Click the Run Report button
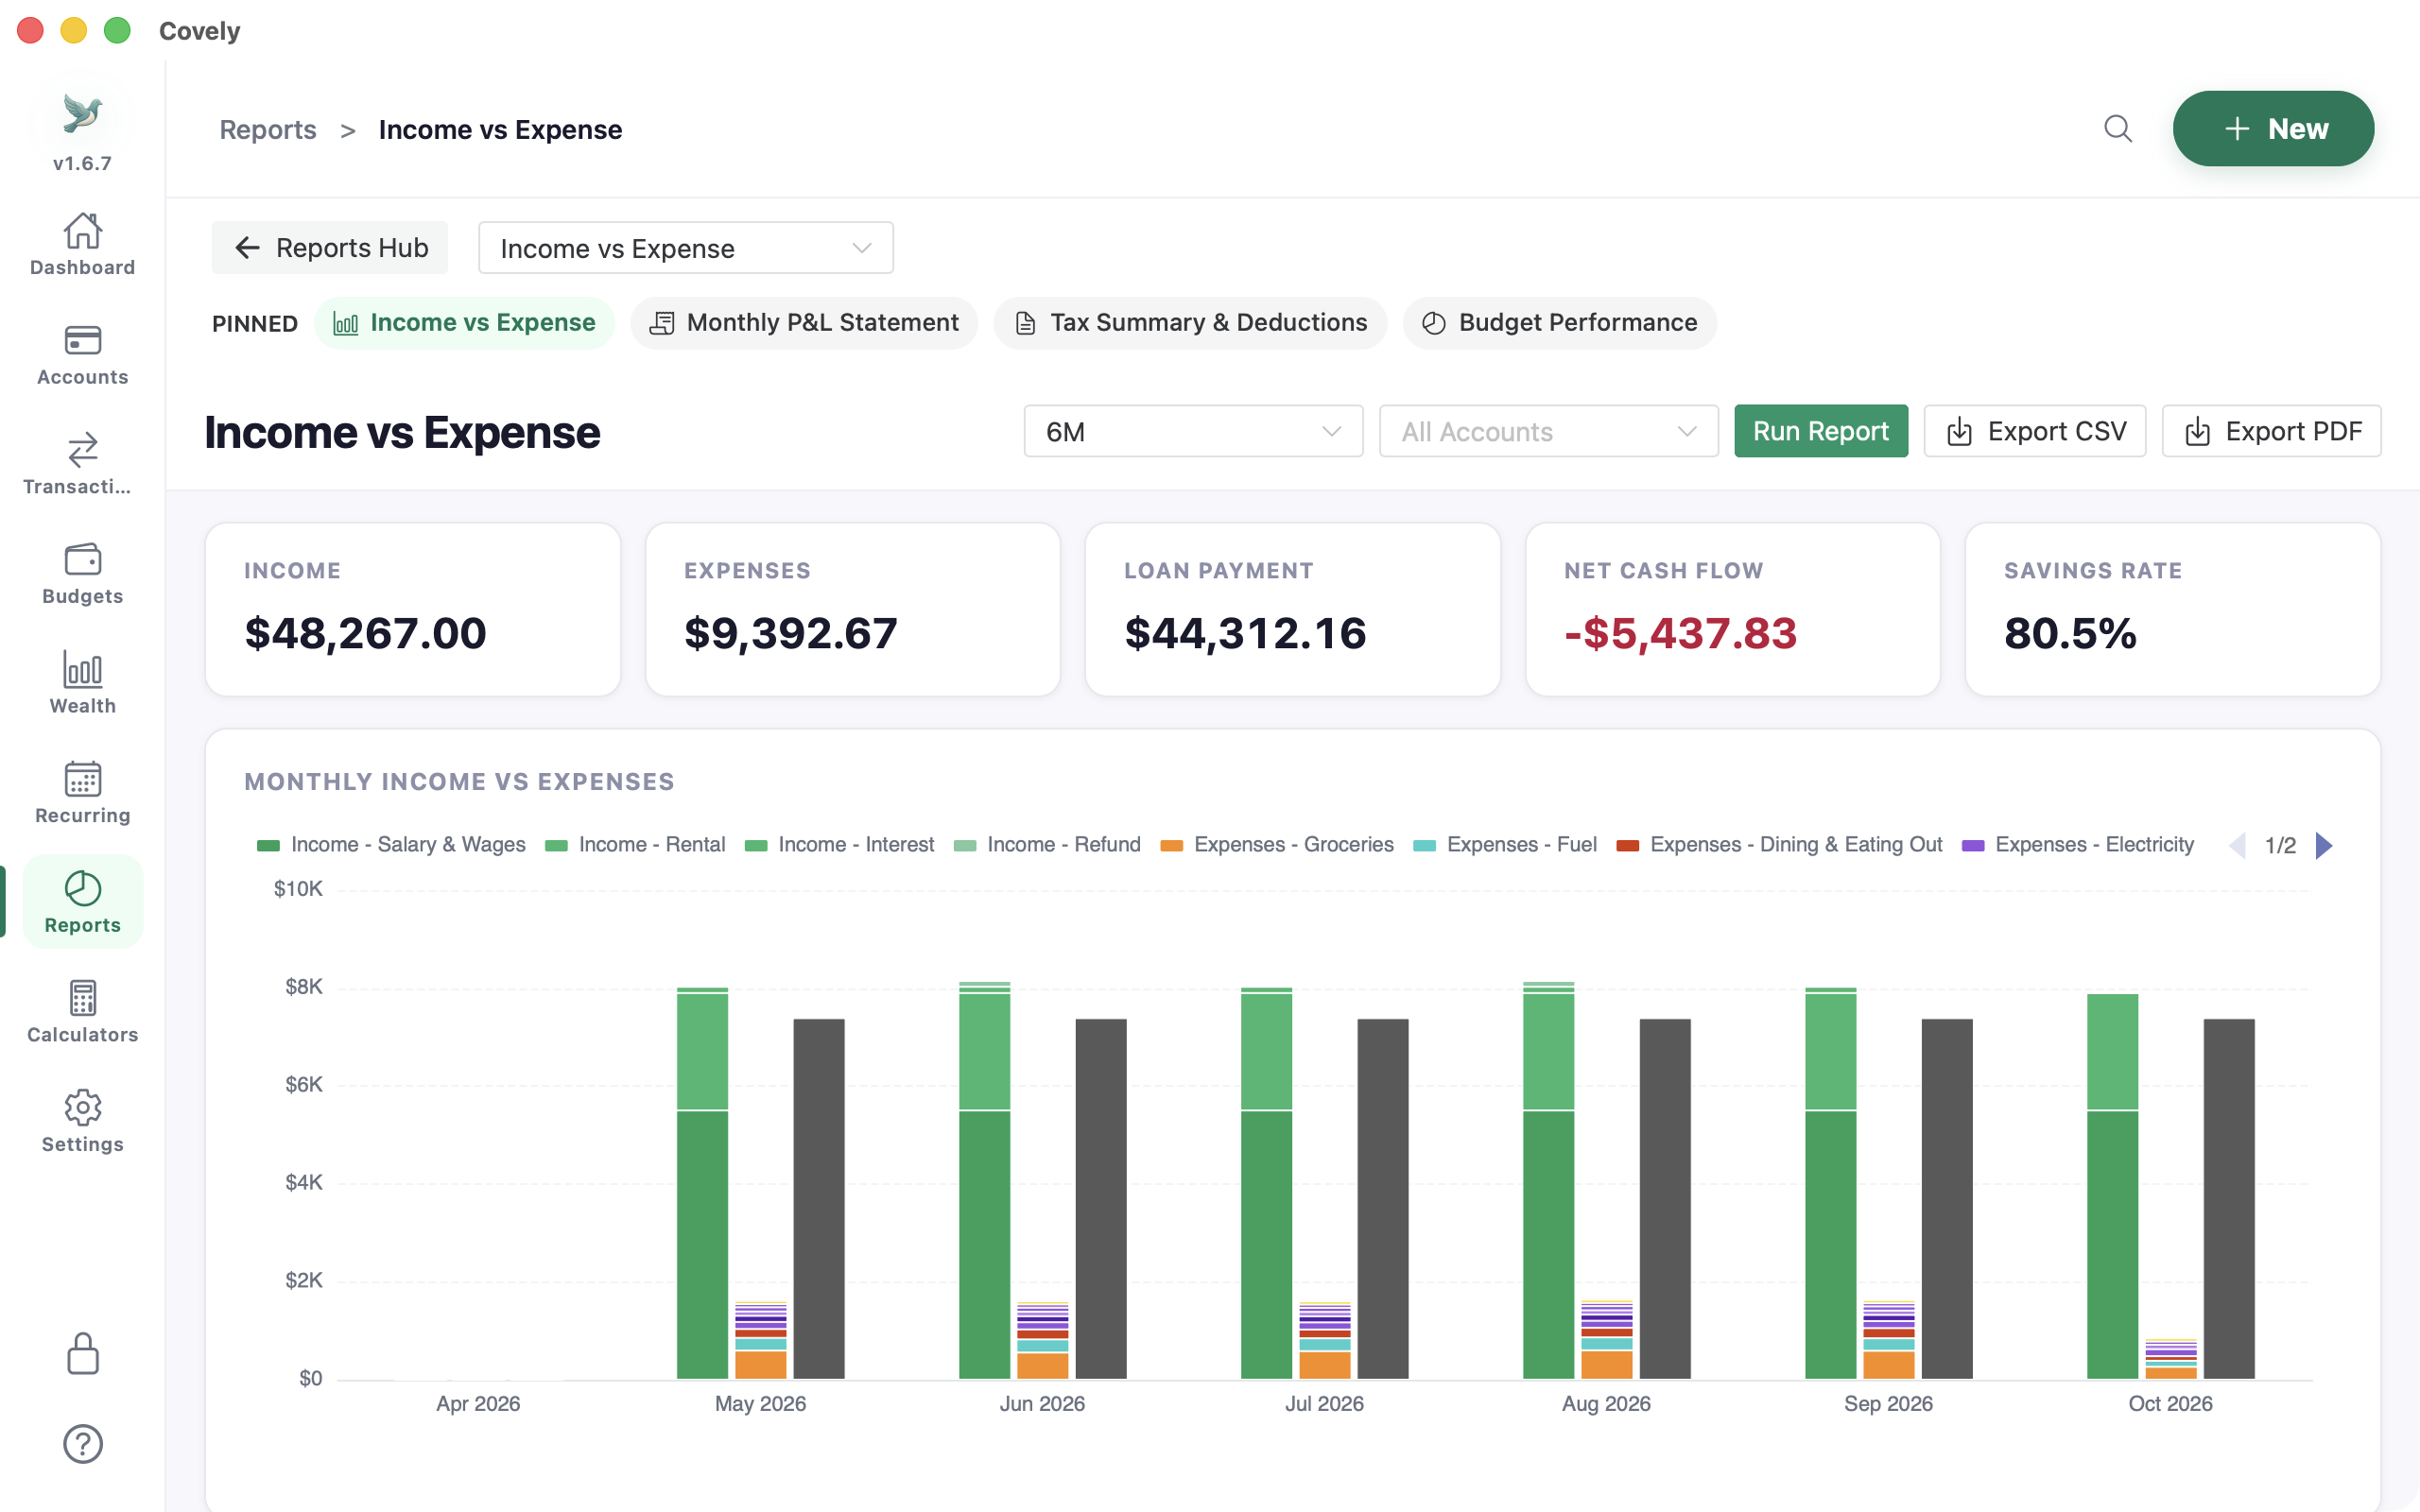Viewport: 2420px width, 1512px height. pos(1821,431)
